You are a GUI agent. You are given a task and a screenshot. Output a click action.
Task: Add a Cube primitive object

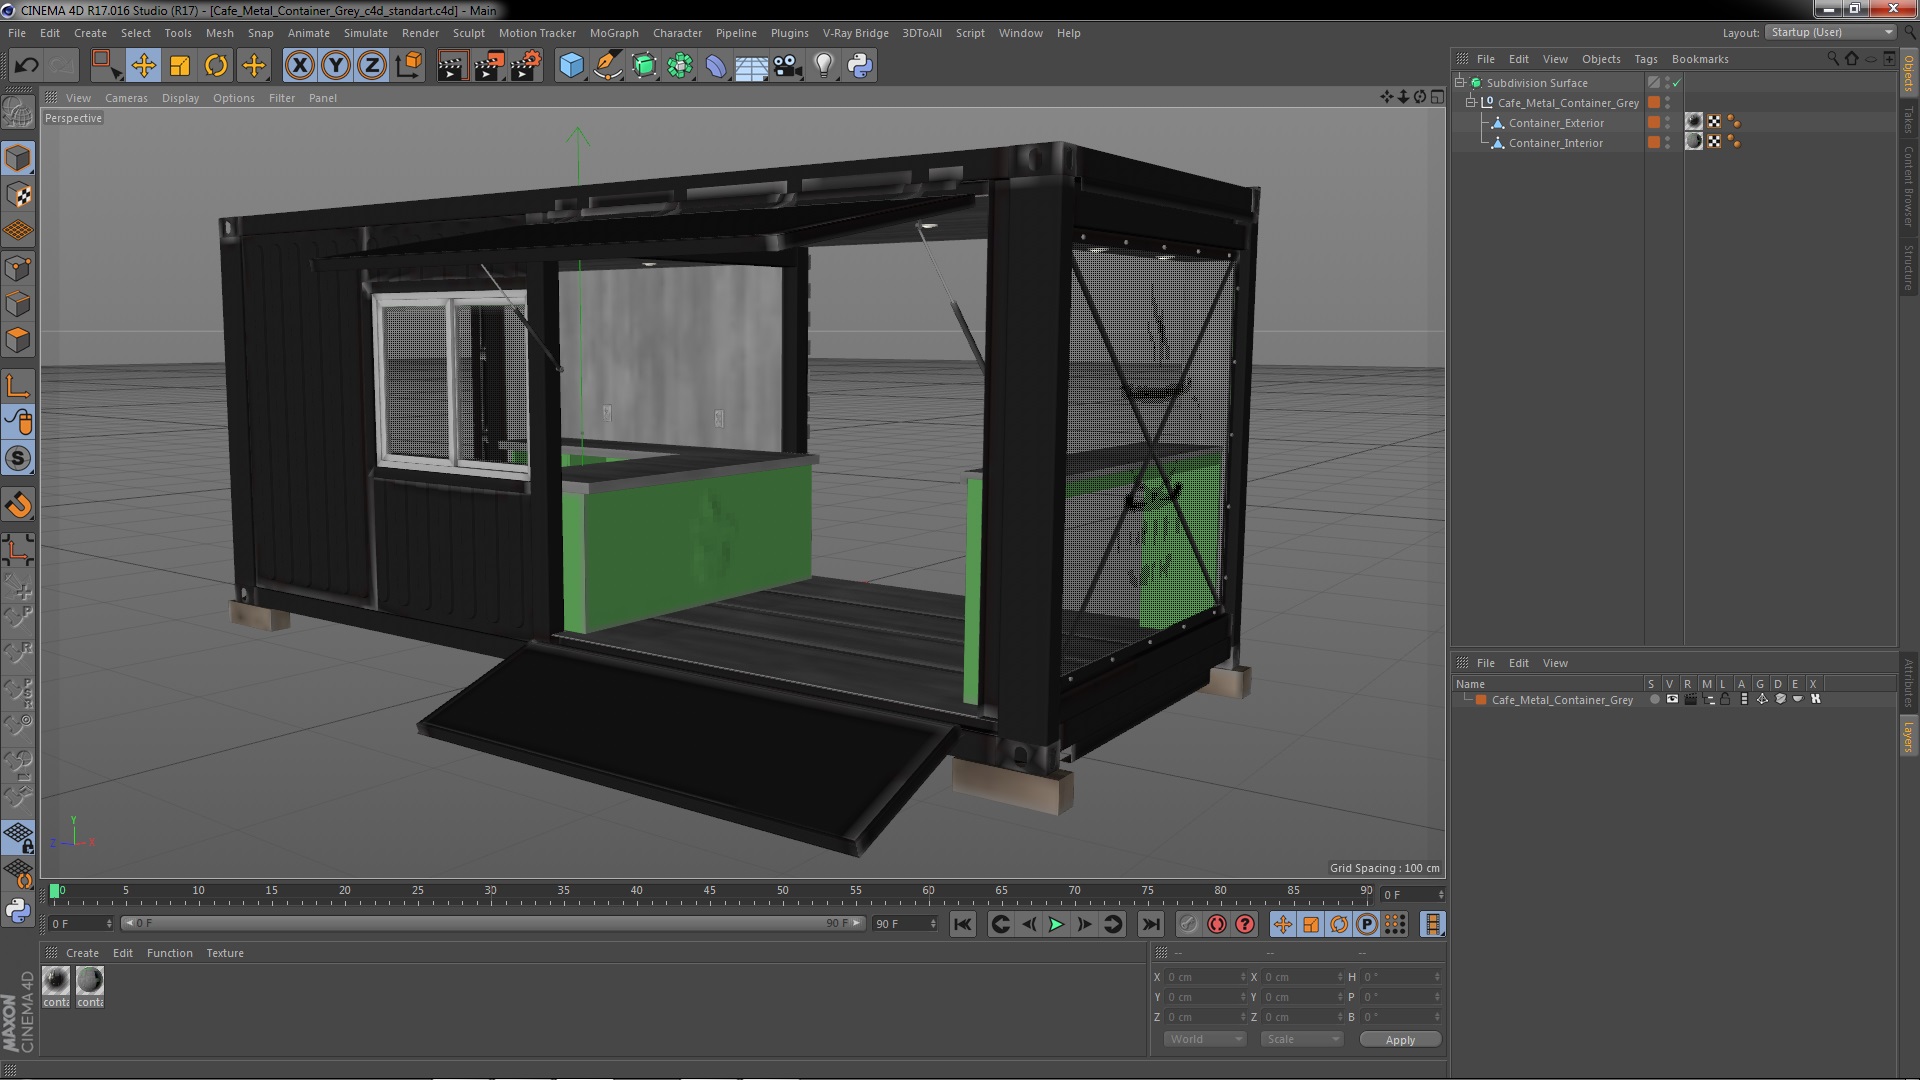pos(571,66)
